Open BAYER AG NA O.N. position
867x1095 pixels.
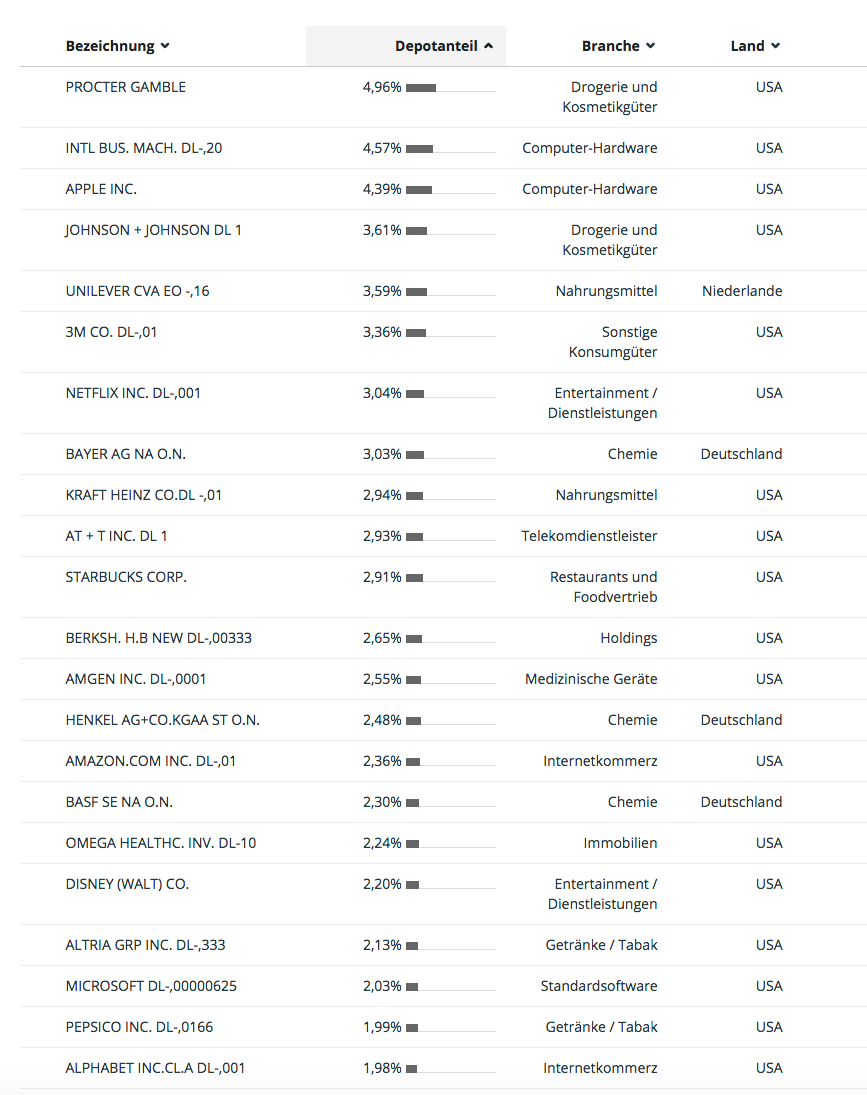[126, 454]
